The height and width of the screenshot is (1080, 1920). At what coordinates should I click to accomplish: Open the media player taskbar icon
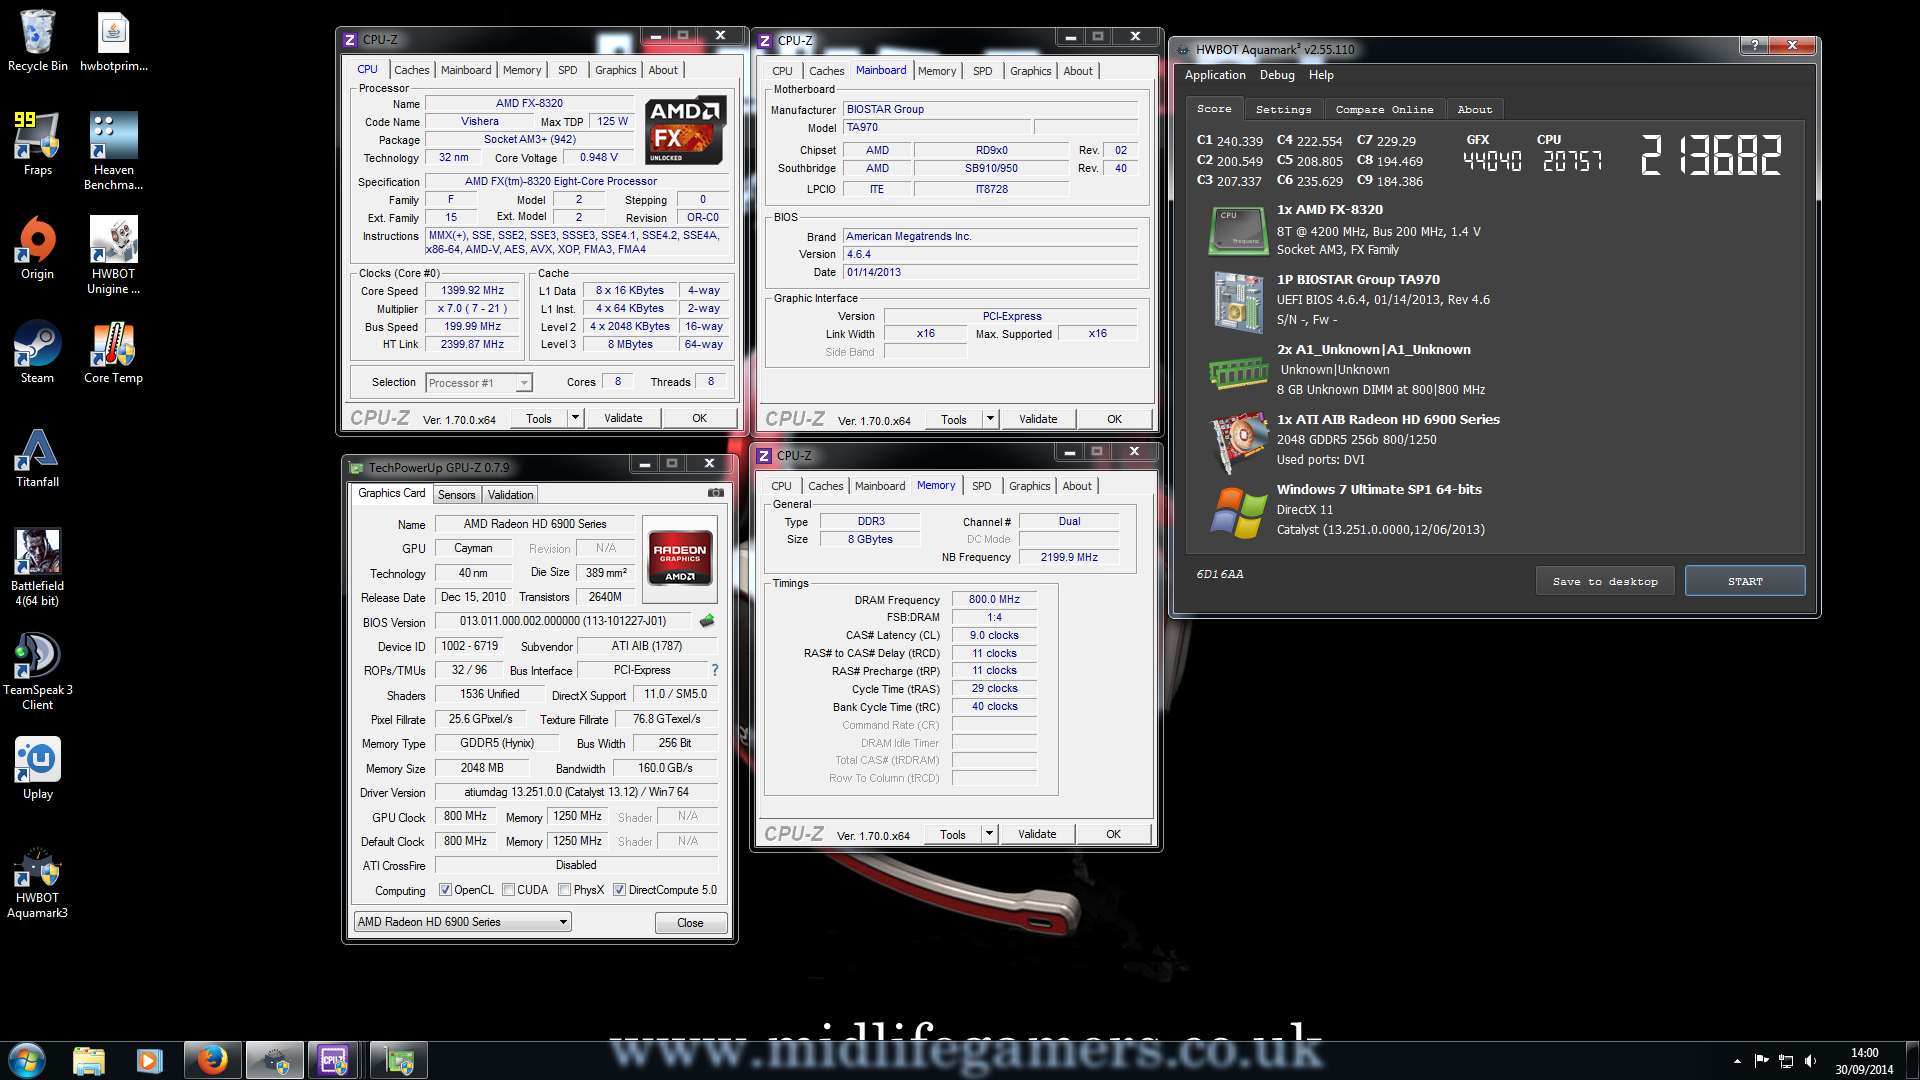(x=150, y=1060)
